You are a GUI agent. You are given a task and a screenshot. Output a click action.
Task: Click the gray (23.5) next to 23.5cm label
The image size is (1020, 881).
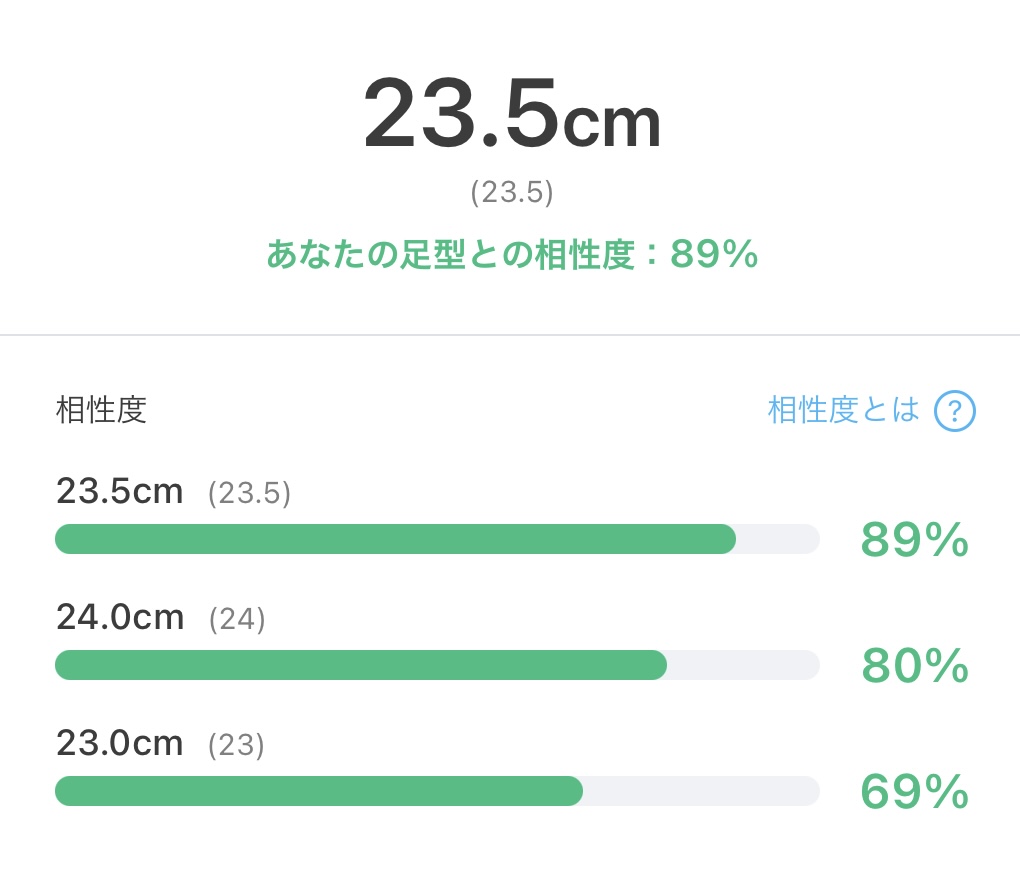[x=249, y=493]
